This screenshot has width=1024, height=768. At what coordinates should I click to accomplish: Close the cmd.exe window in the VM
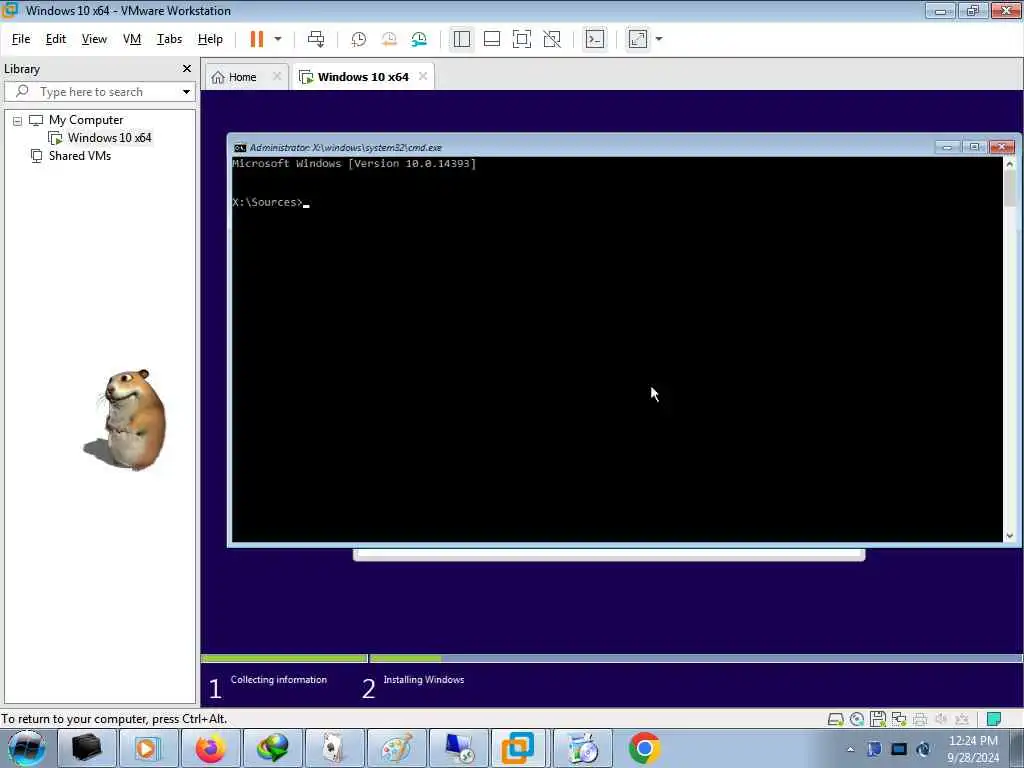1001,147
